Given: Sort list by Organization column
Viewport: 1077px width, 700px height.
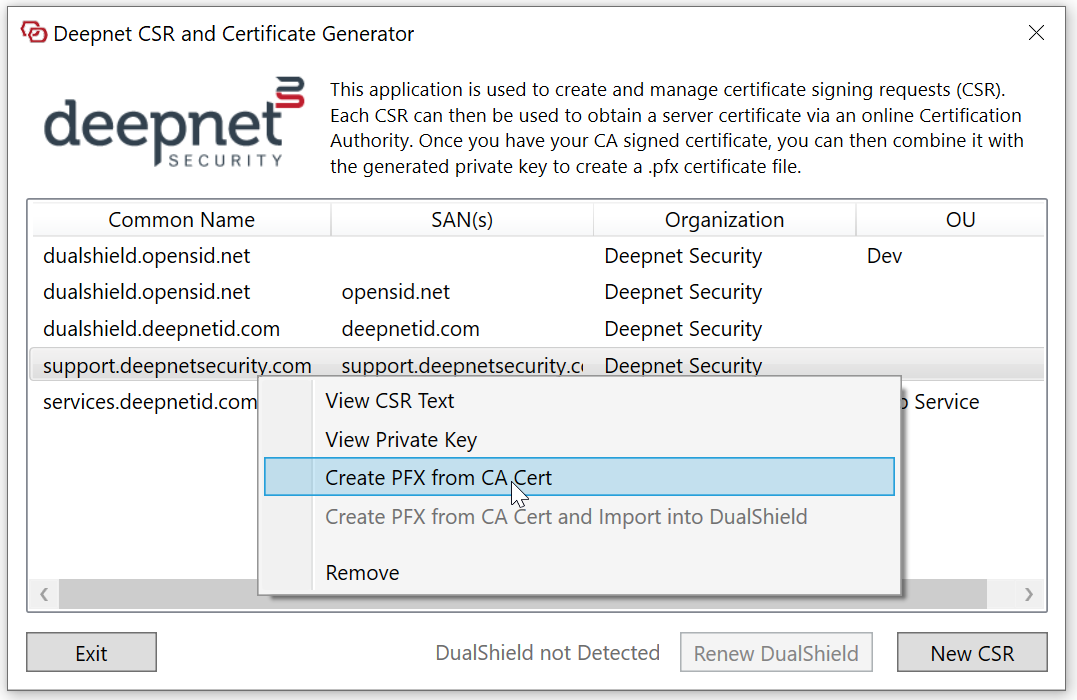Looking at the screenshot, I should pos(724,220).
